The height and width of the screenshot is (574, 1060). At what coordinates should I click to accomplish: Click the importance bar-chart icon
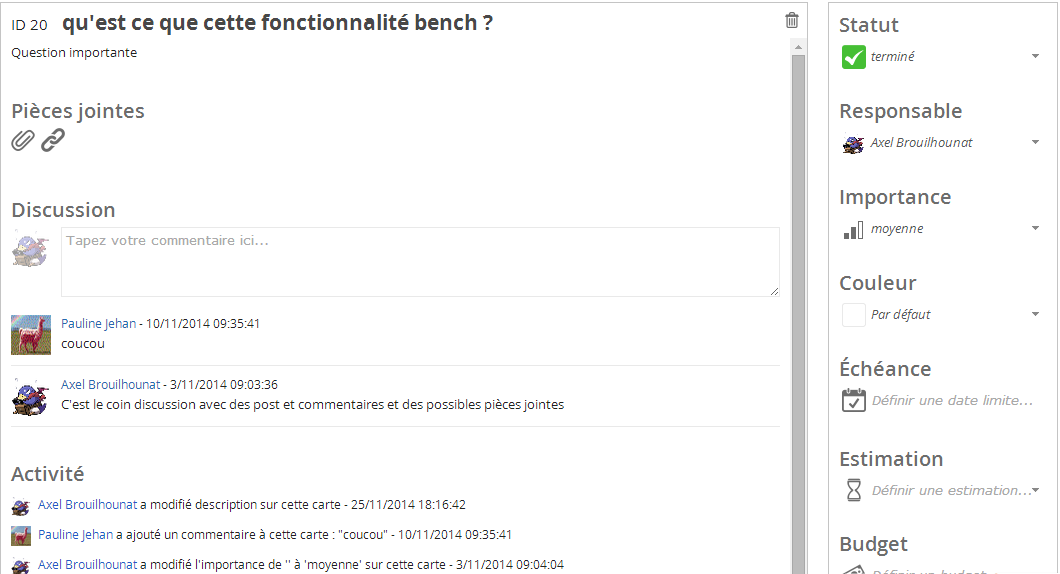pos(853,230)
